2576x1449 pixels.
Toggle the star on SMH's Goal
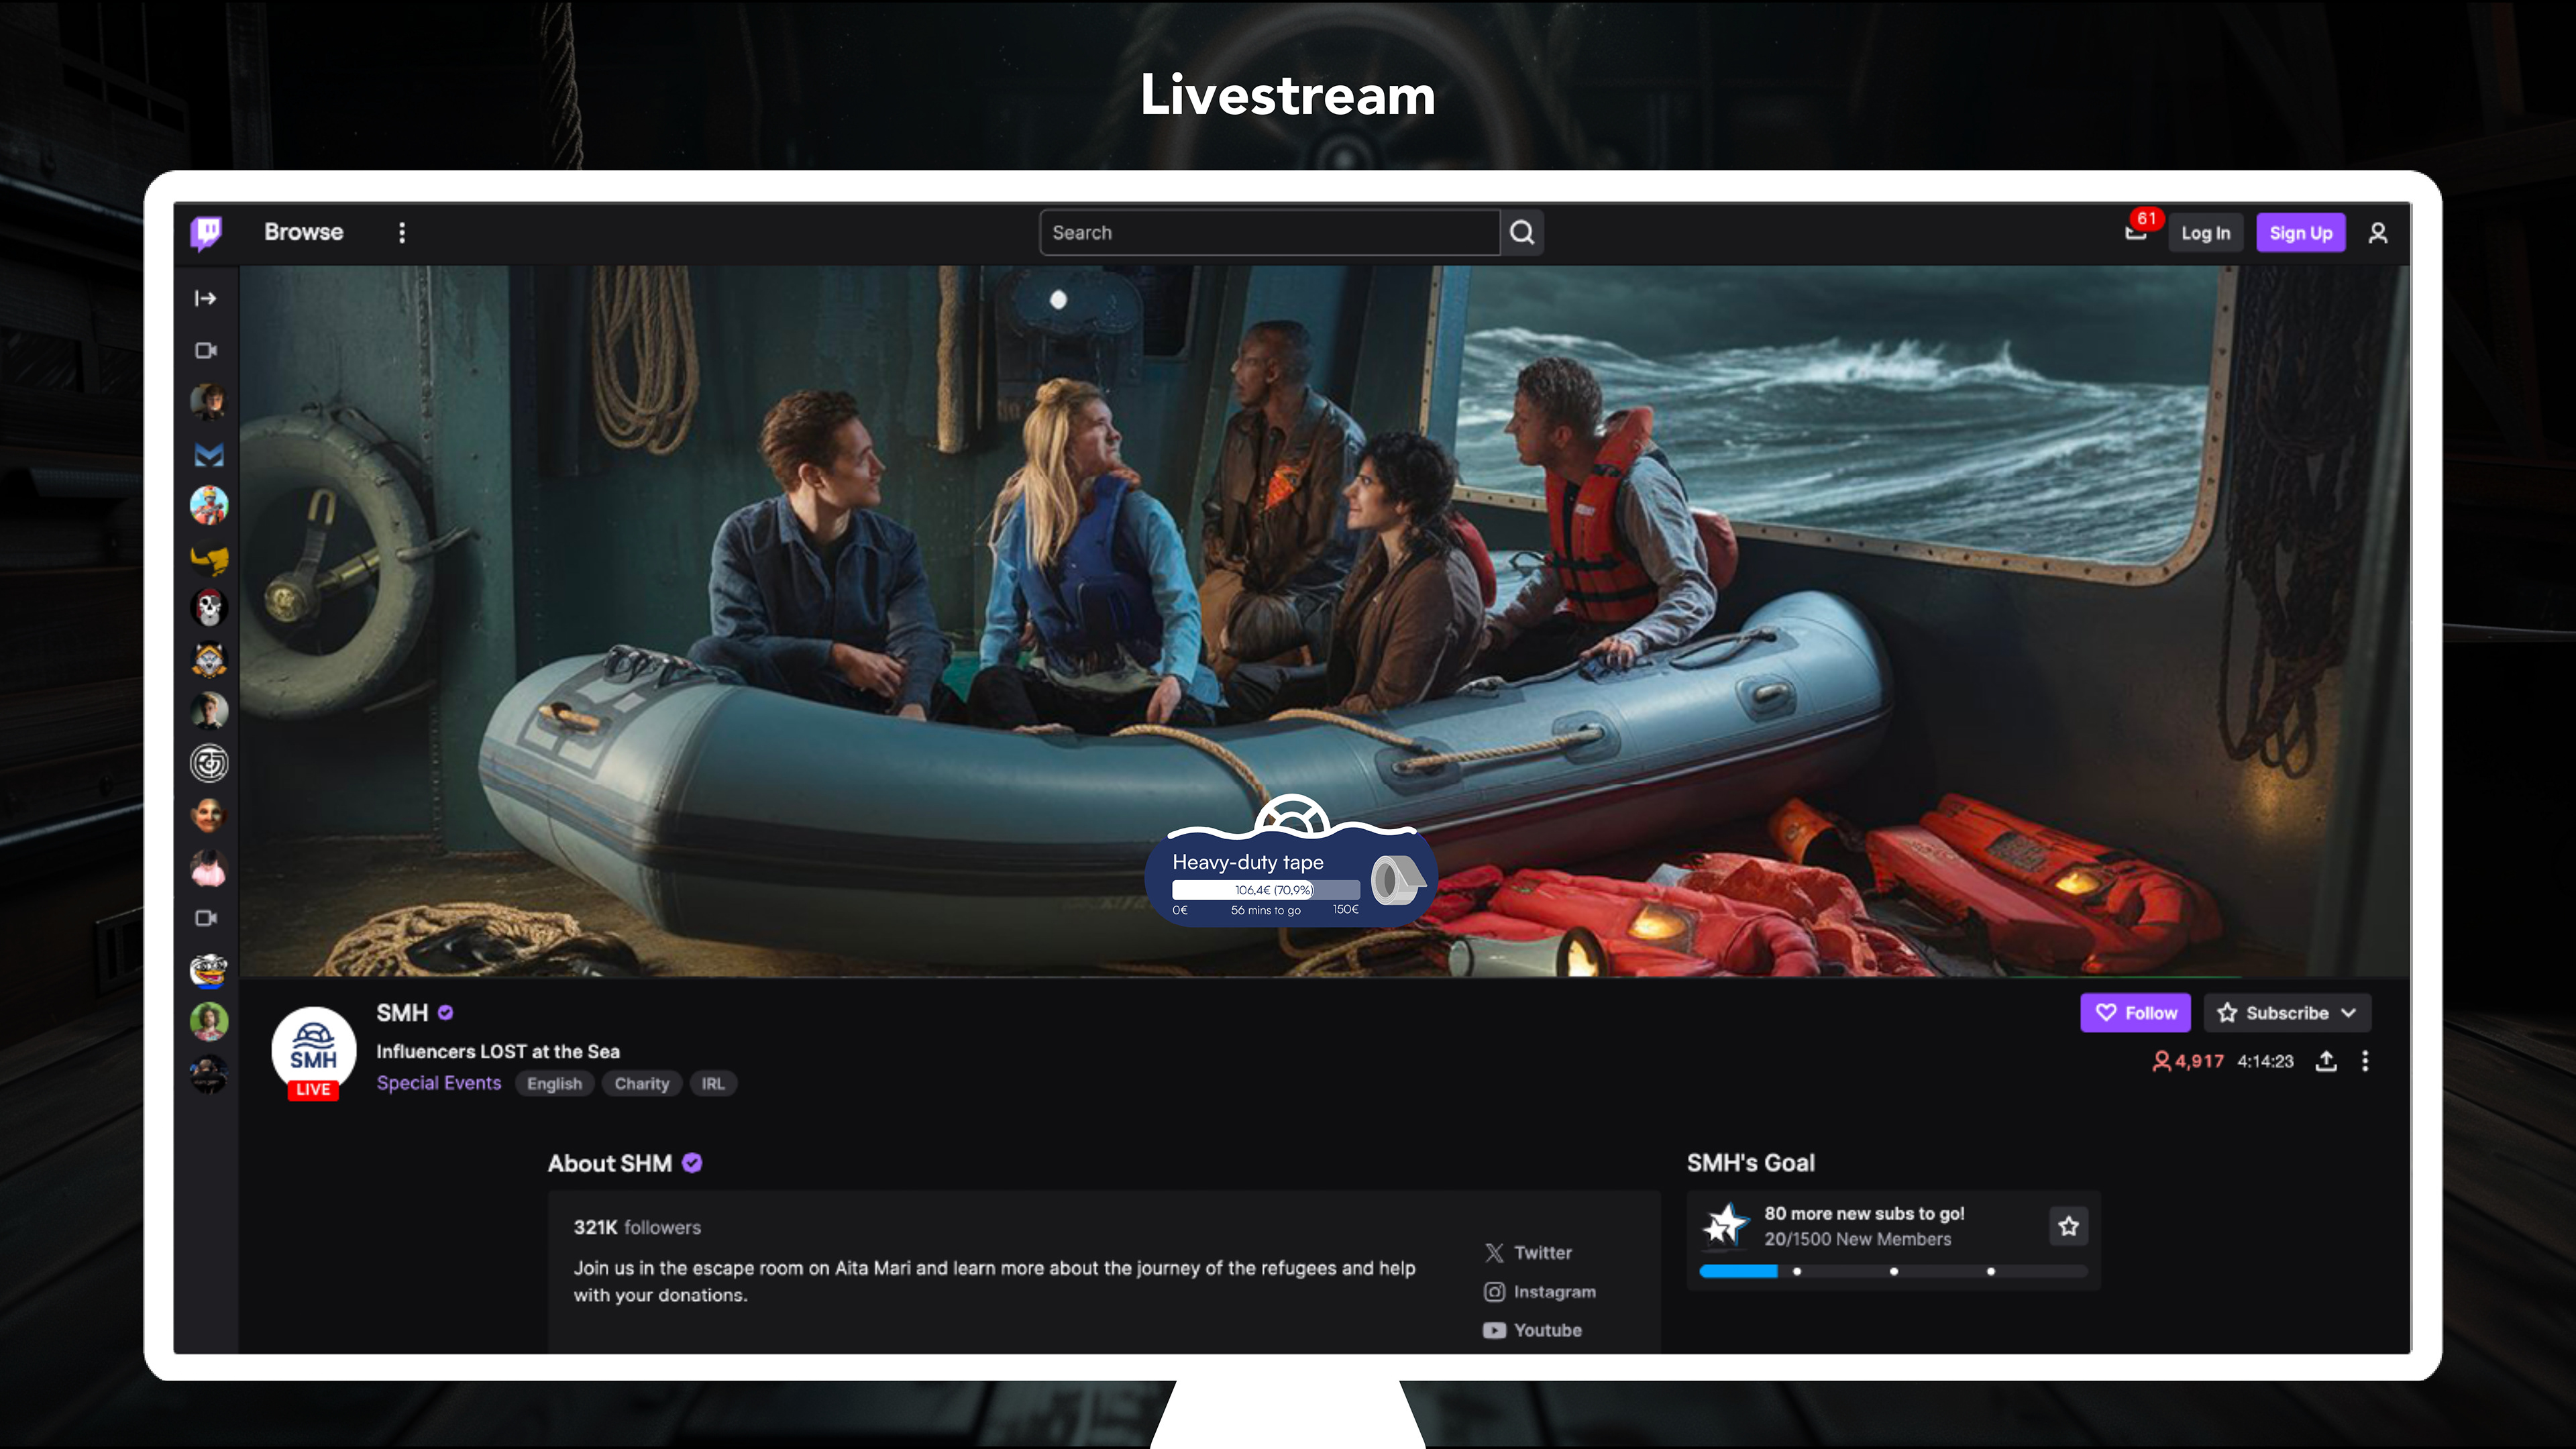tap(2068, 1226)
